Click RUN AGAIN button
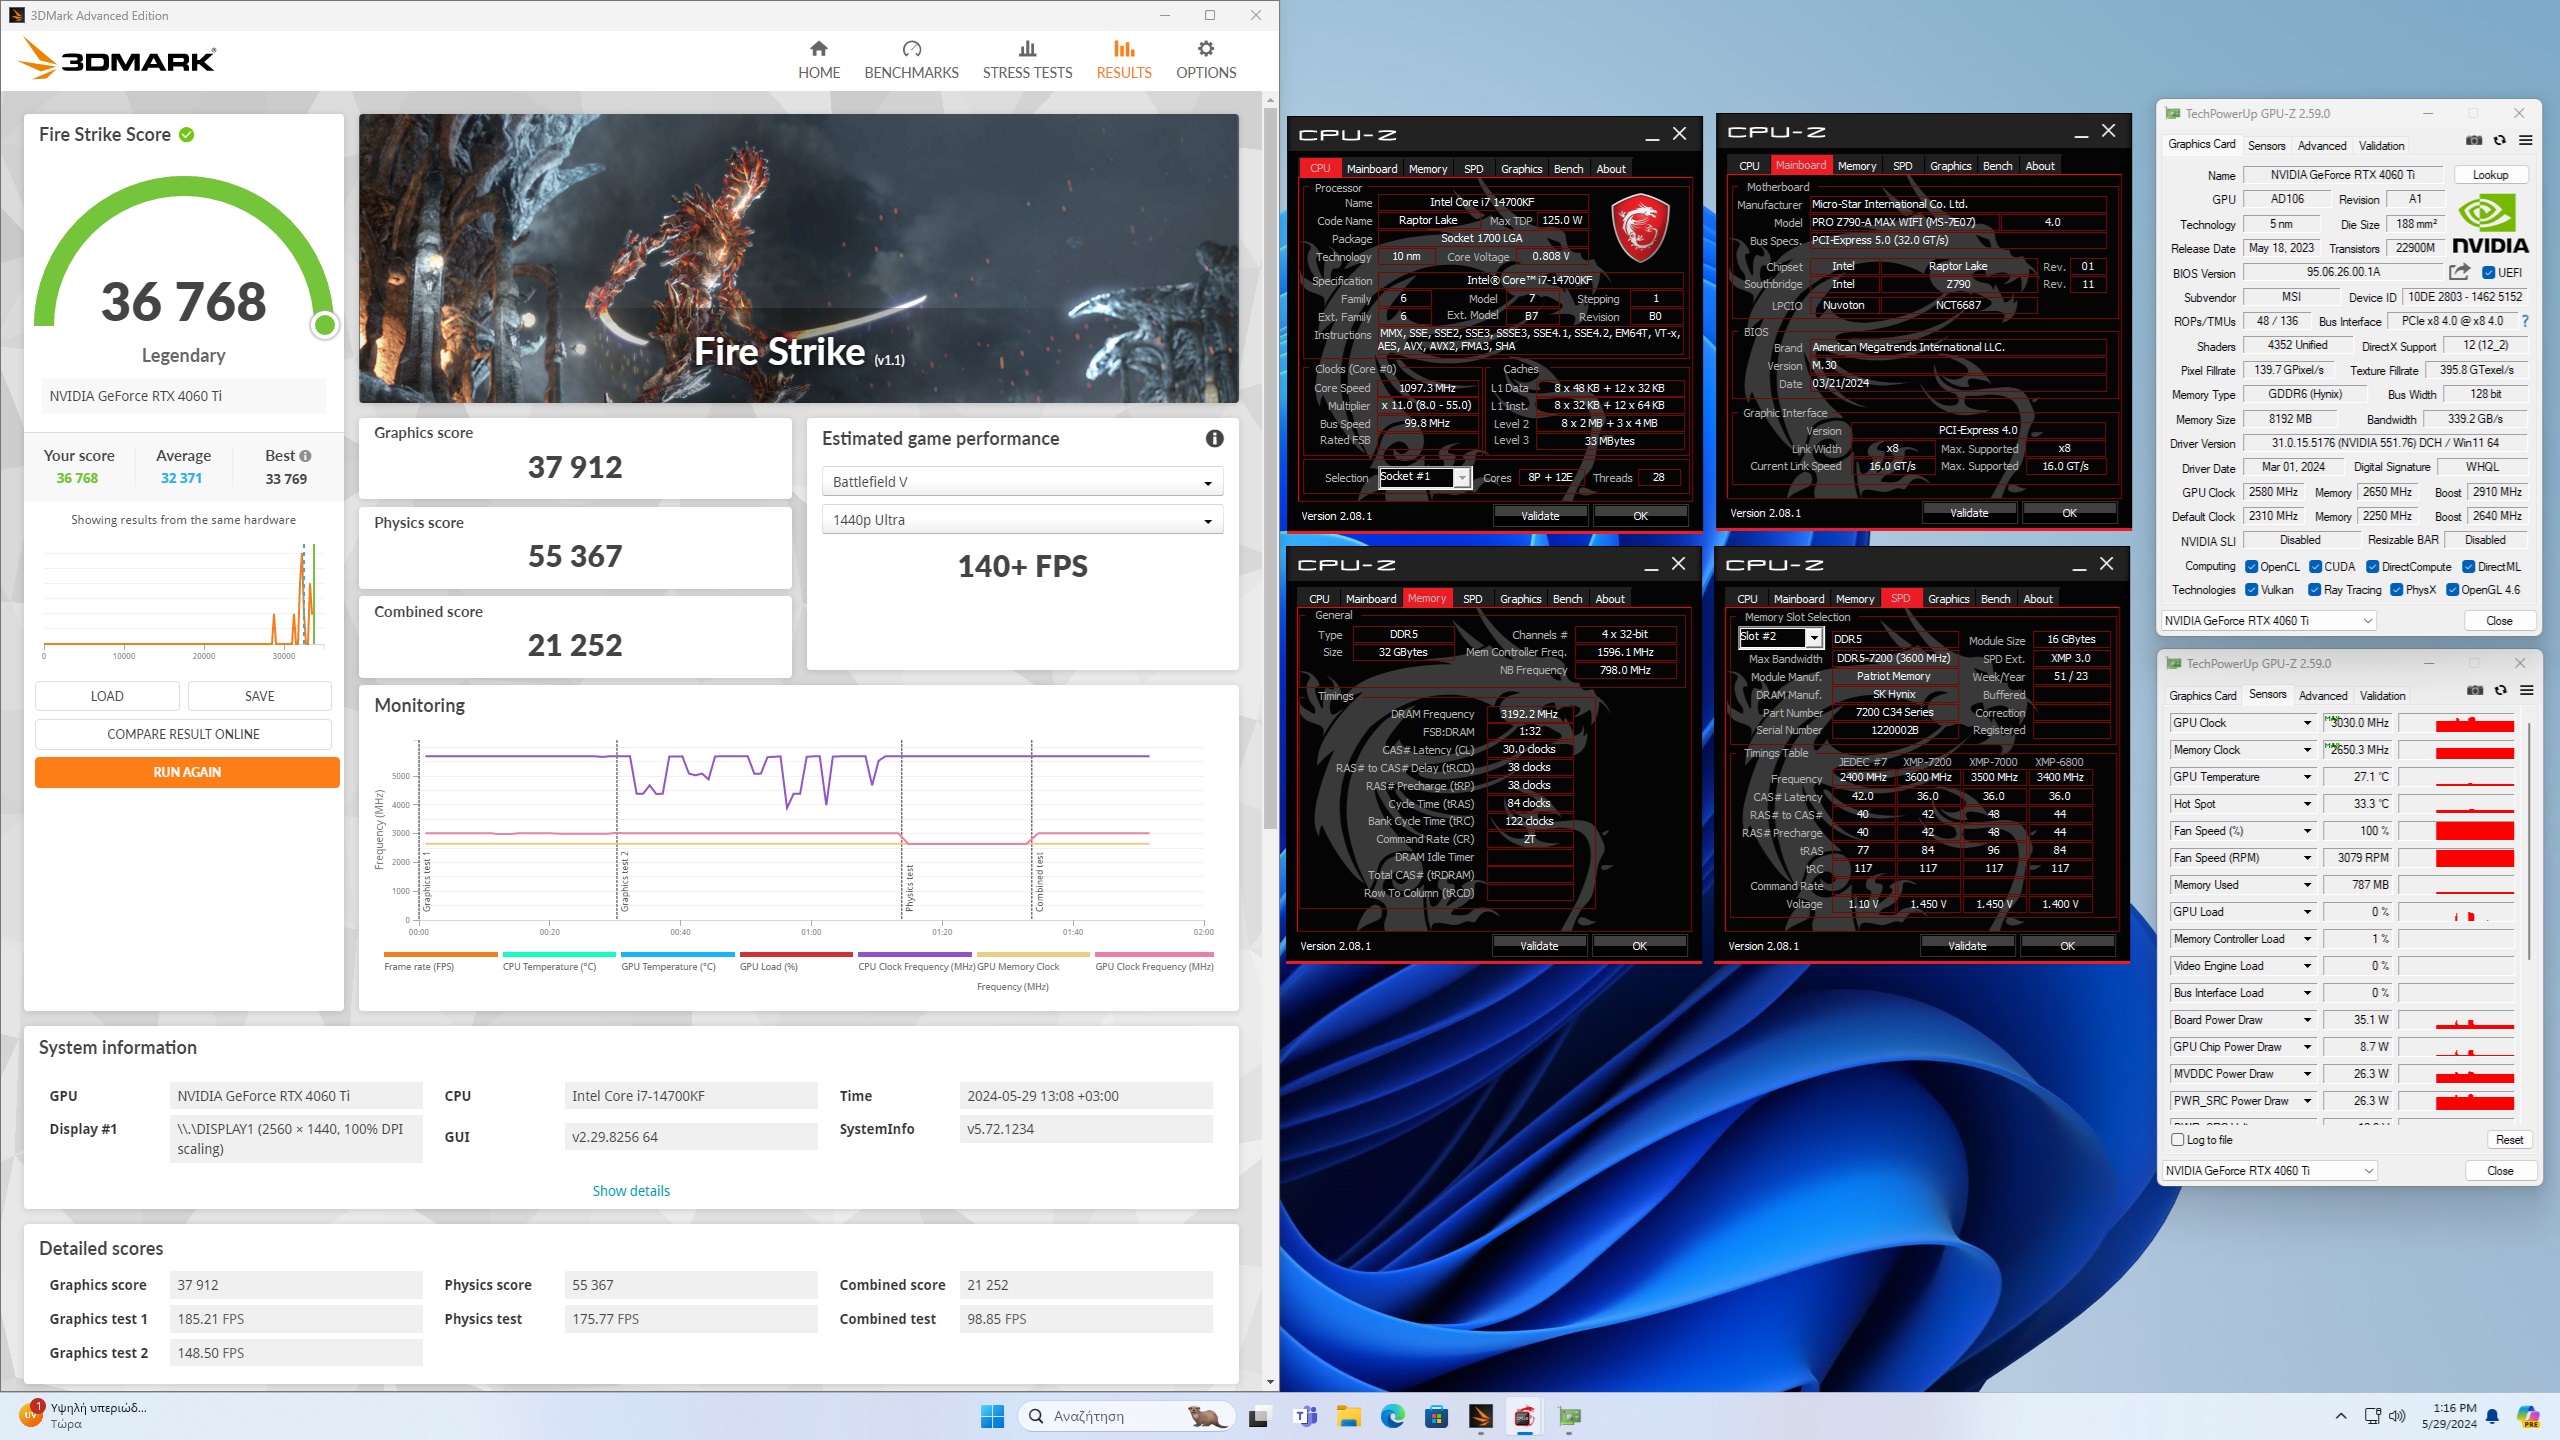Image resolution: width=2560 pixels, height=1440 pixels. tap(187, 772)
